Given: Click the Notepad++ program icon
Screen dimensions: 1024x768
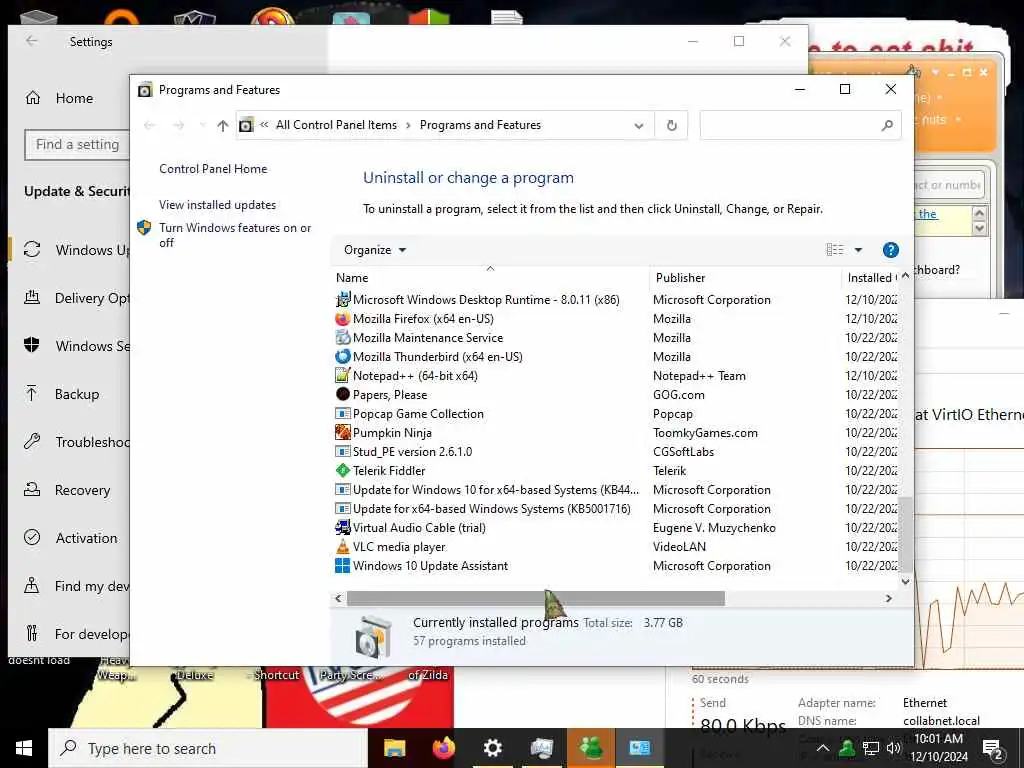Looking at the screenshot, I should click(x=342, y=376).
